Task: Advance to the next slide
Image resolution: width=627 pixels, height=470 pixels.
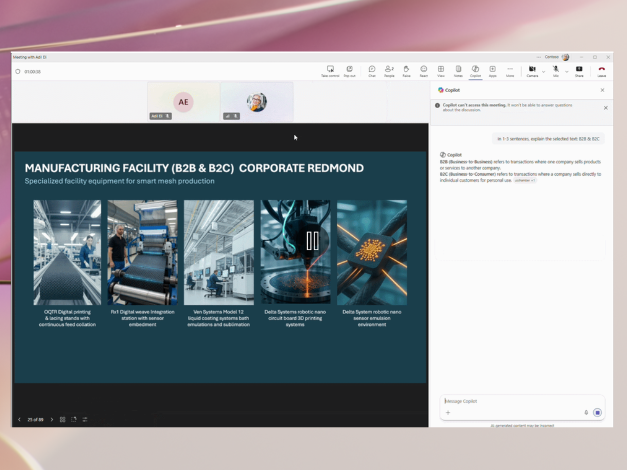Action: pos(52,420)
